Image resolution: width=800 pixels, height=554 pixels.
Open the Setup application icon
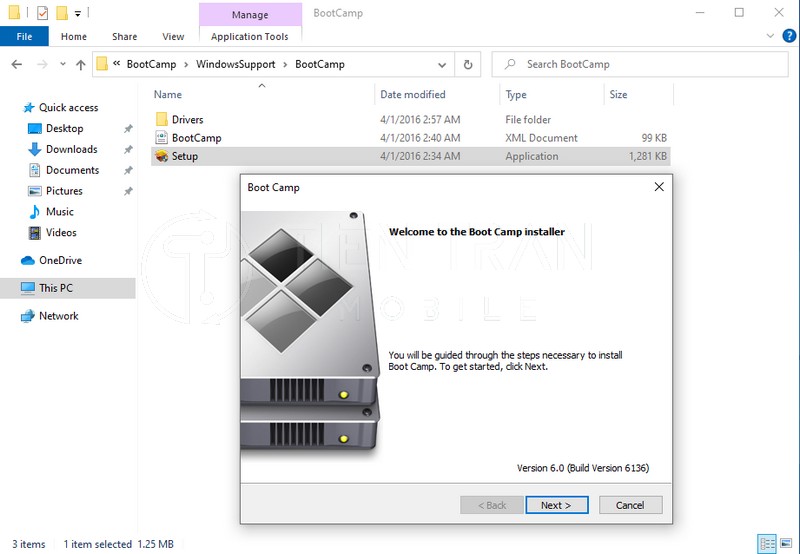[162, 156]
